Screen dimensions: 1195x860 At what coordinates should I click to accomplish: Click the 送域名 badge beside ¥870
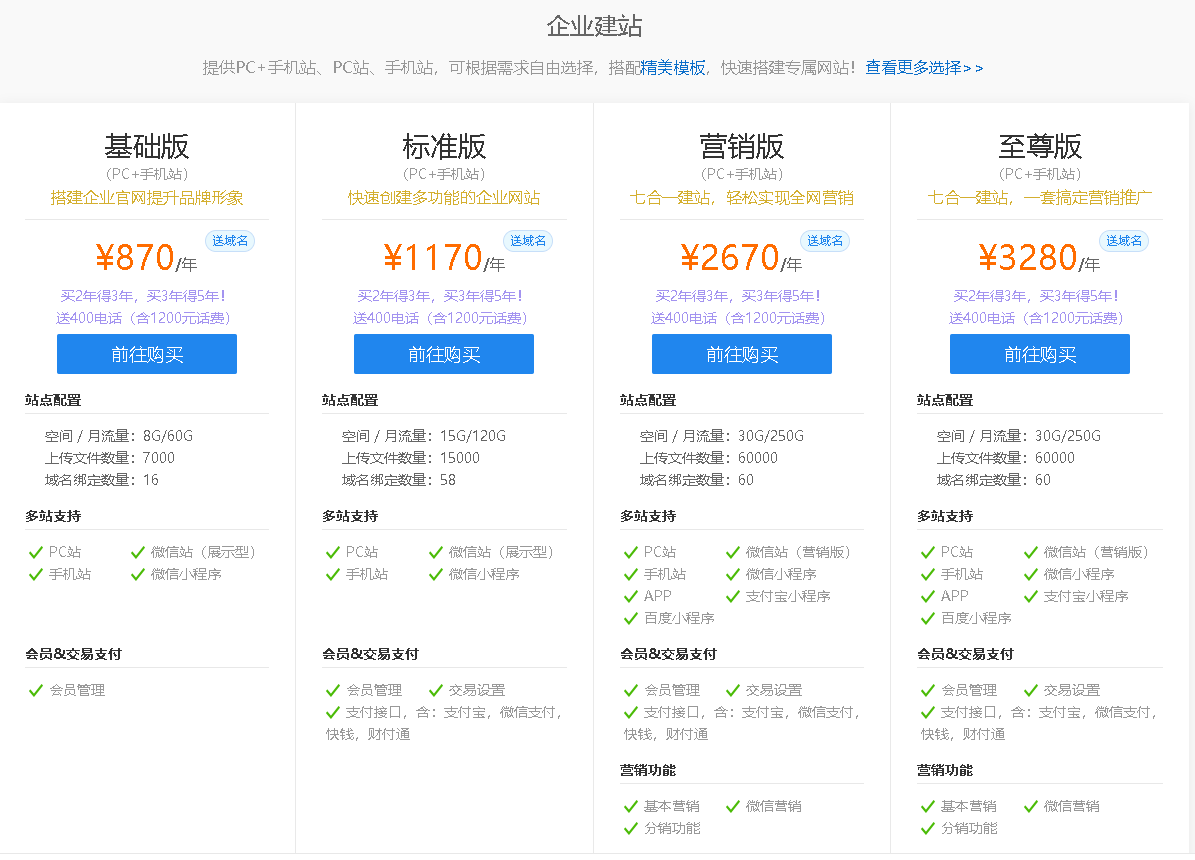[230, 241]
